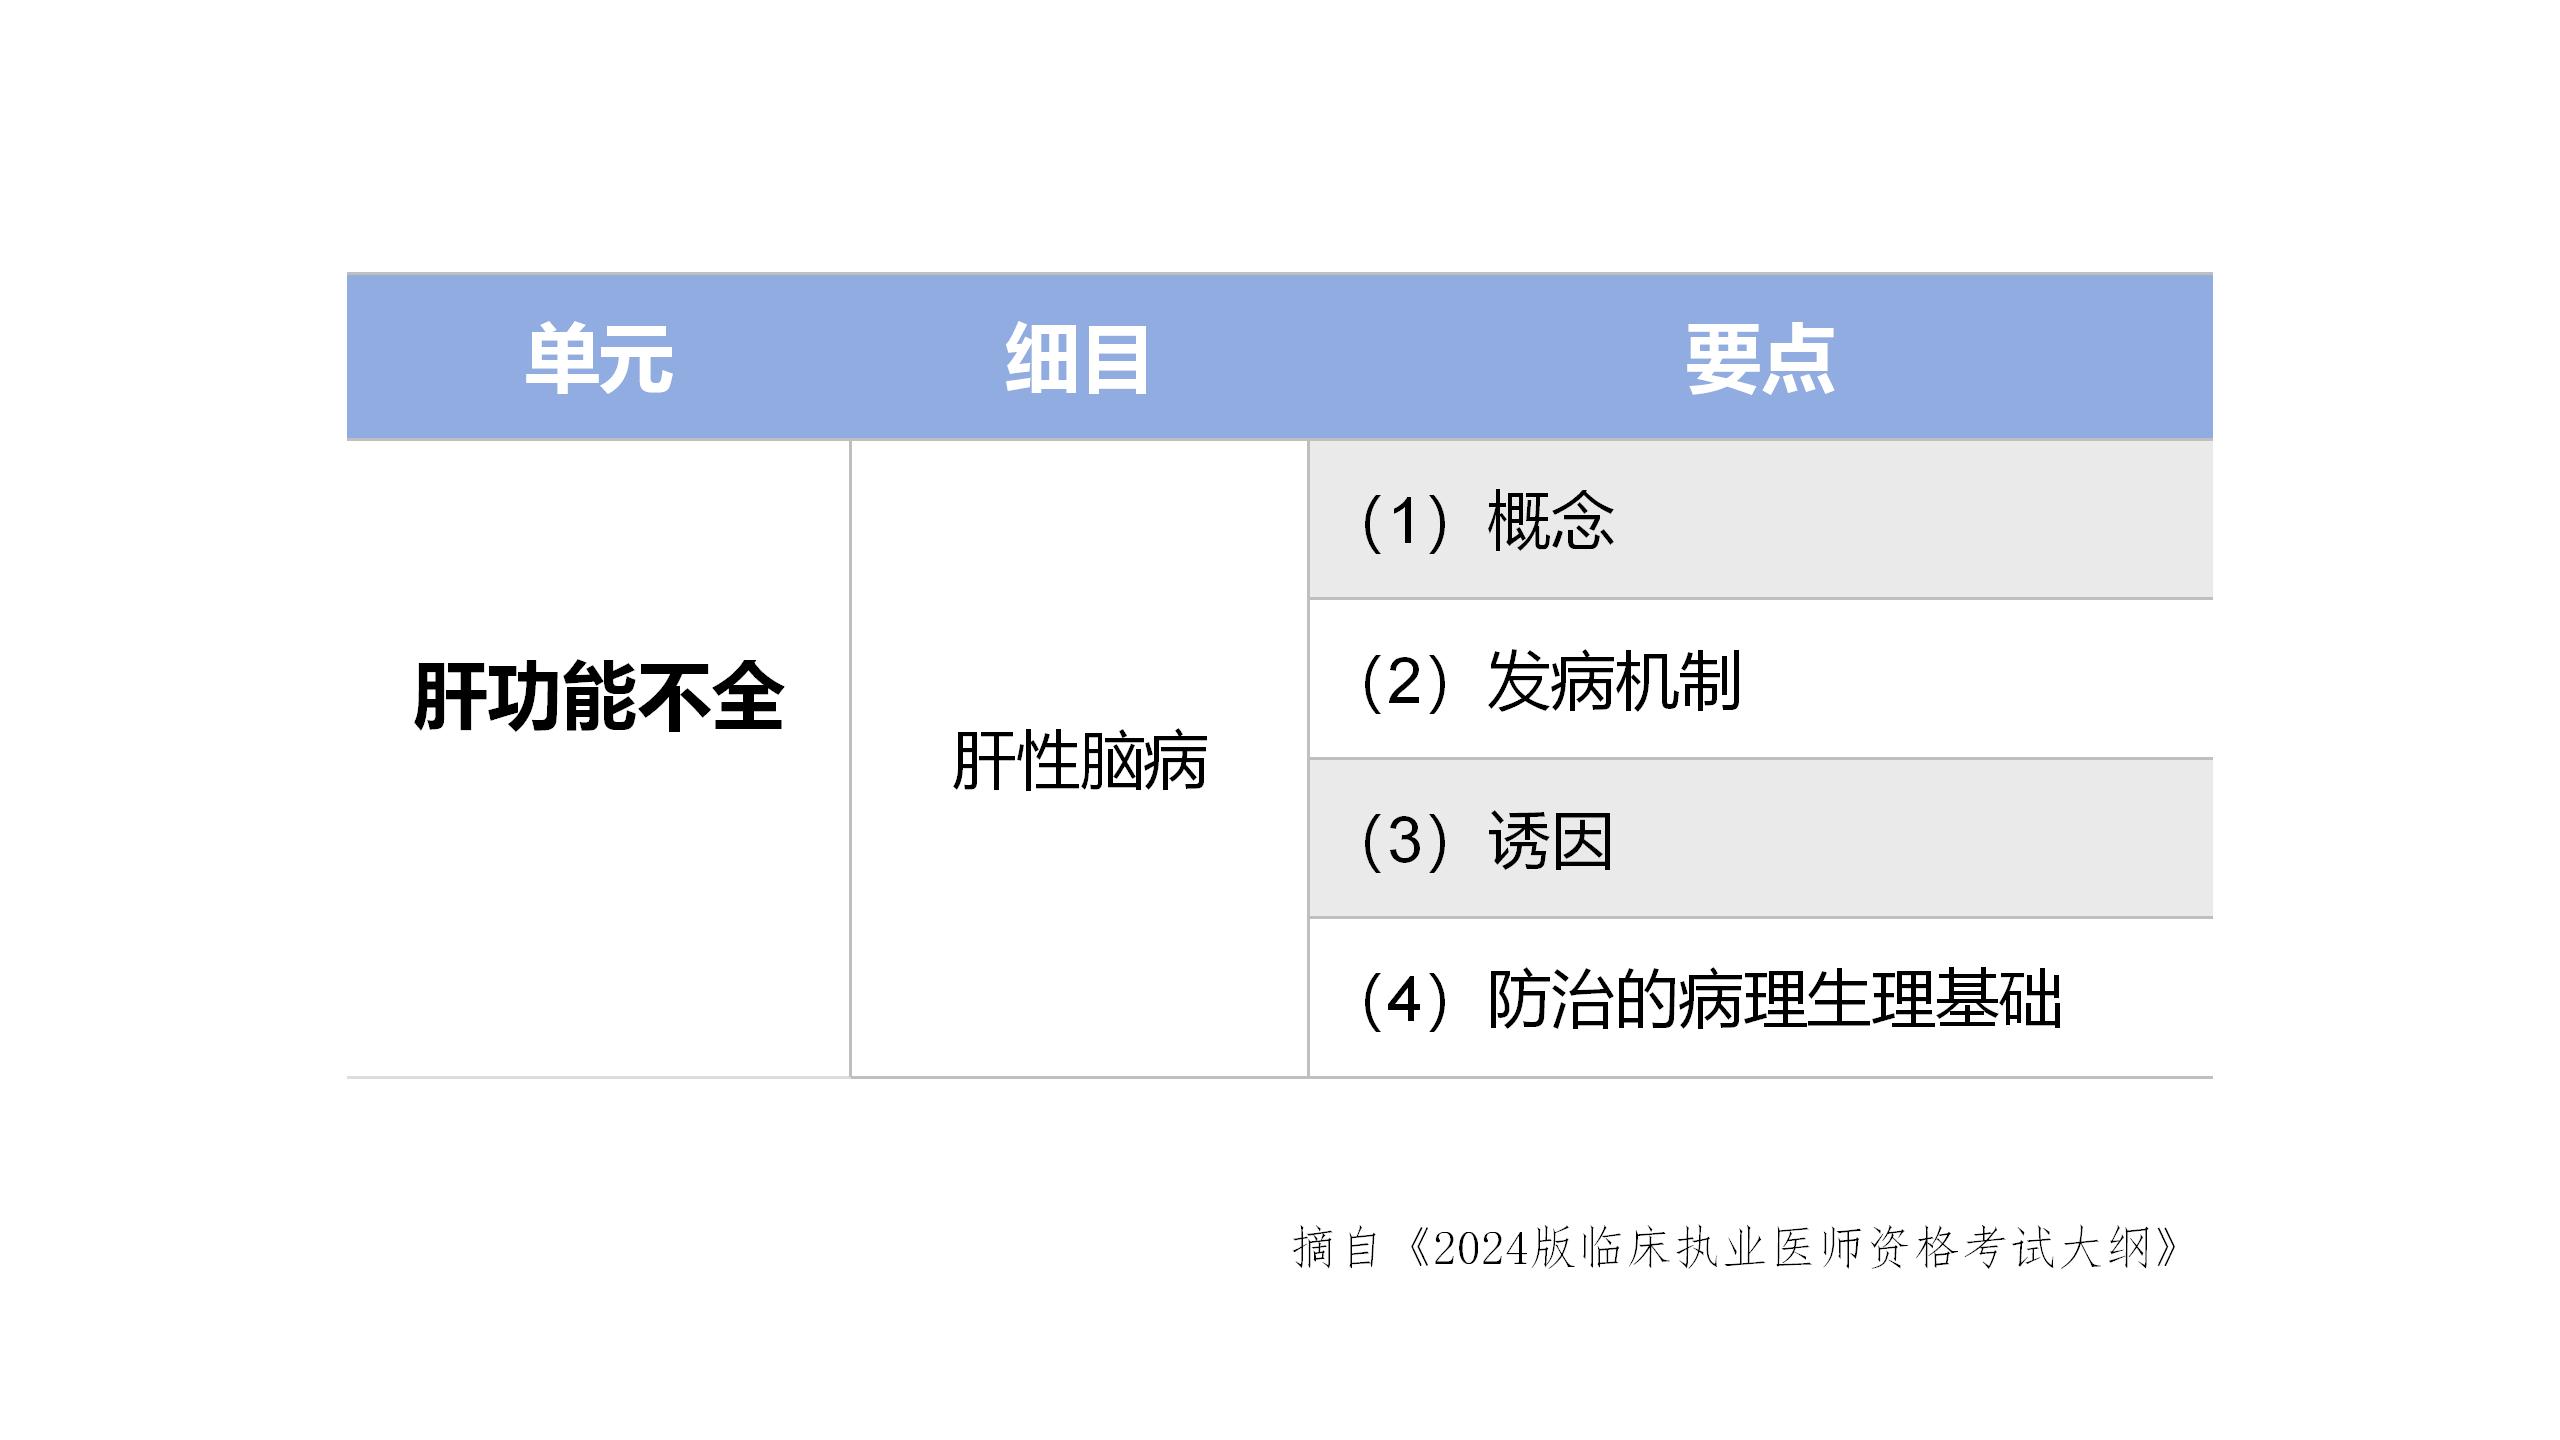2560x1440 pixels.
Task: Select the bold 肝功能不全 cell text
Action: point(598,697)
